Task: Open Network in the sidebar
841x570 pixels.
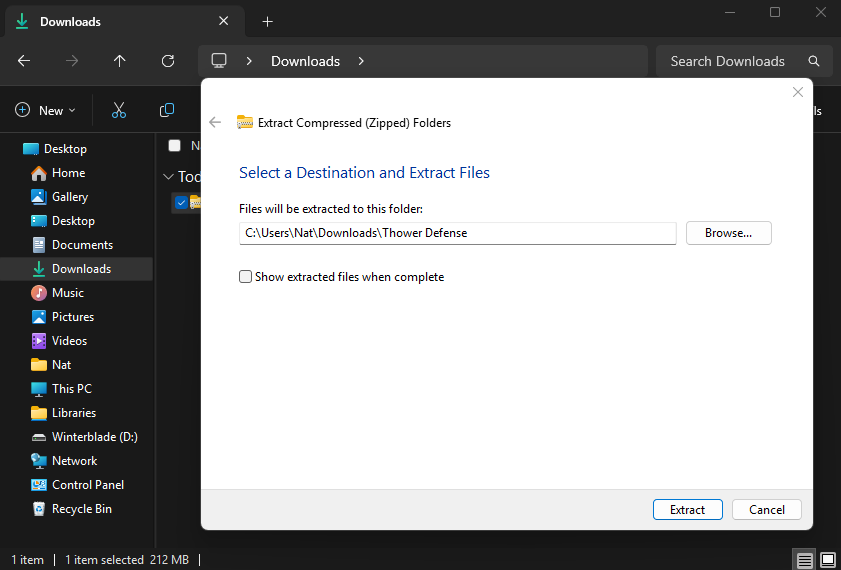Action: pyautogui.click(x=77, y=461)
